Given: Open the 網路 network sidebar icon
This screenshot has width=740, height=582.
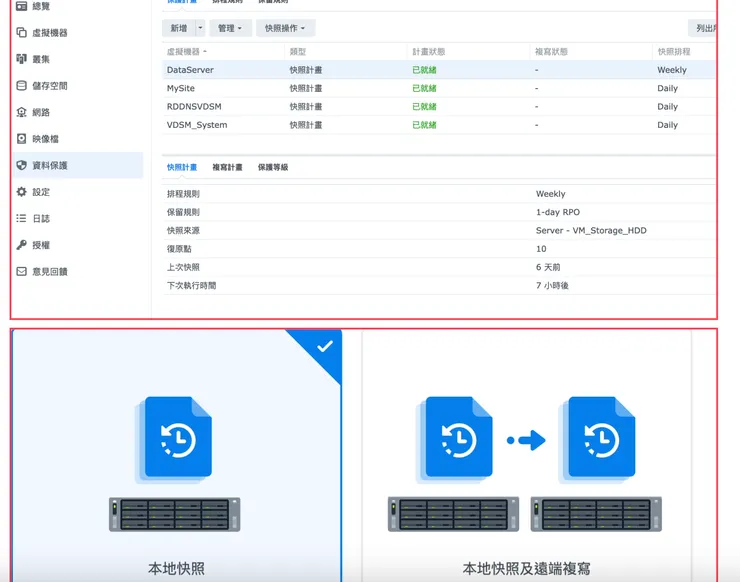Looking at the screenshot, I should pos(21,112).
